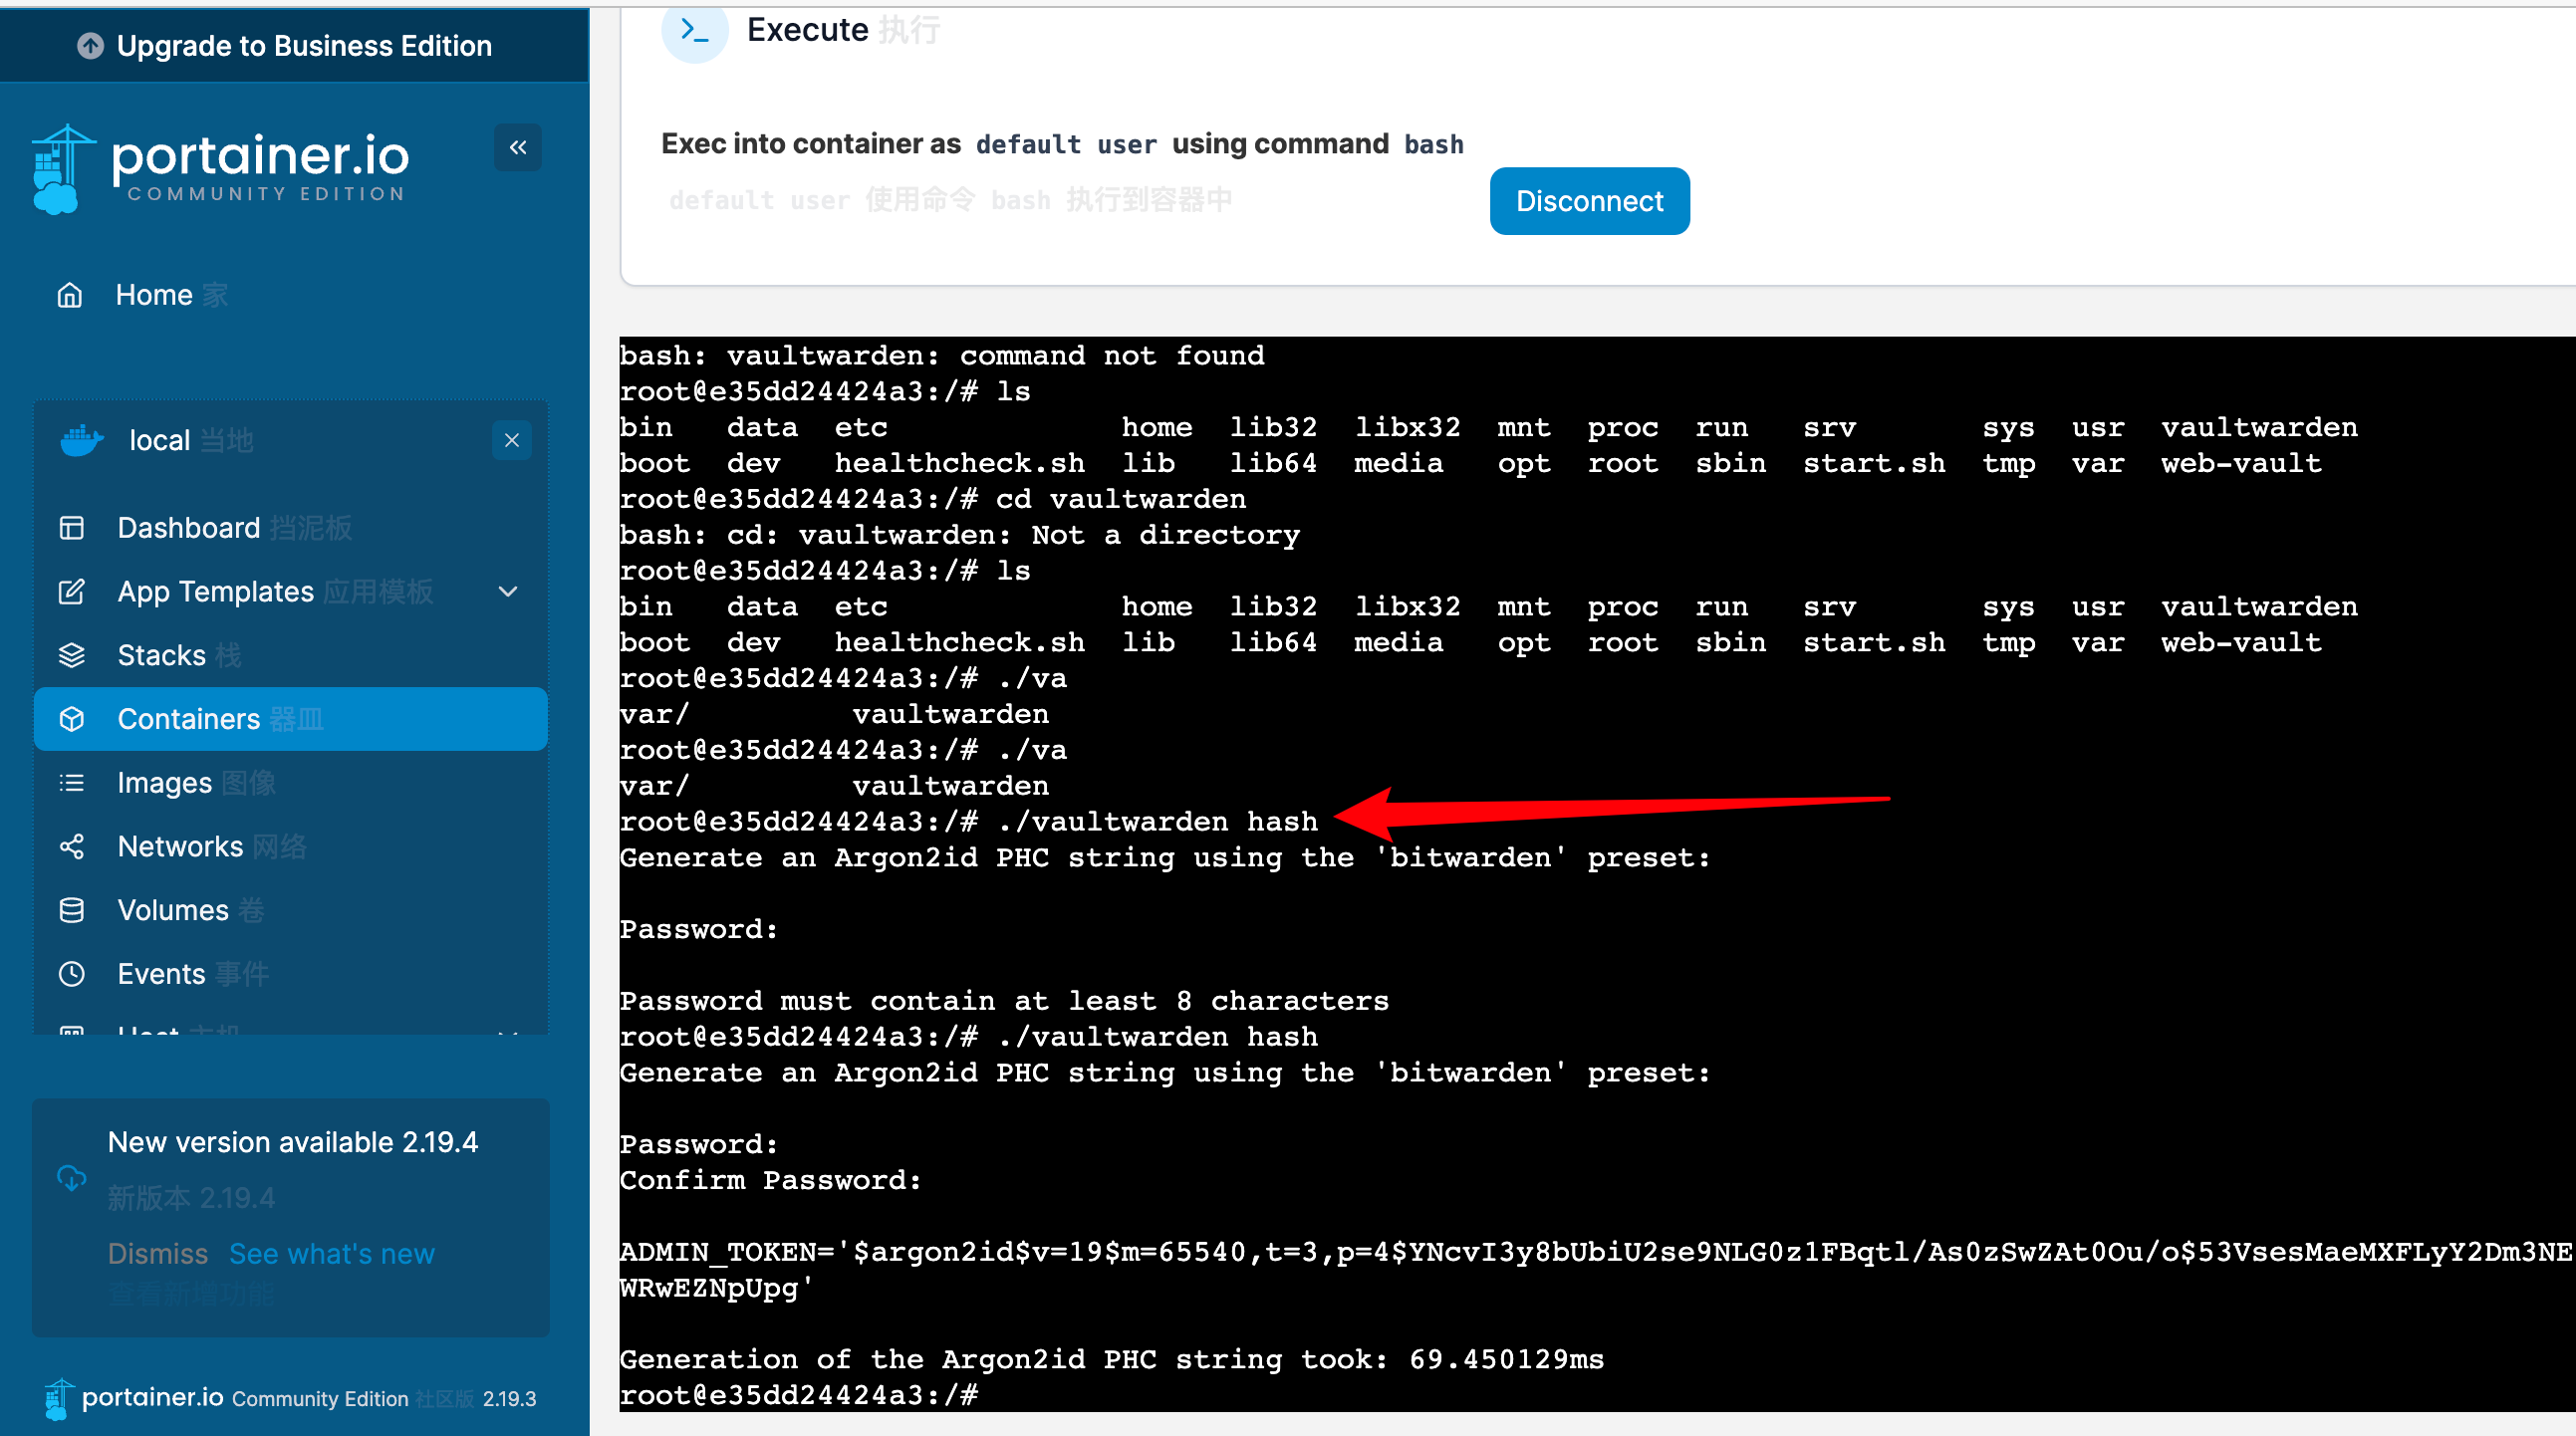Click the 'Confirm Password:' terminal line
The height and width of the screenshot is (1436, 2576).
coord(770,1180)
